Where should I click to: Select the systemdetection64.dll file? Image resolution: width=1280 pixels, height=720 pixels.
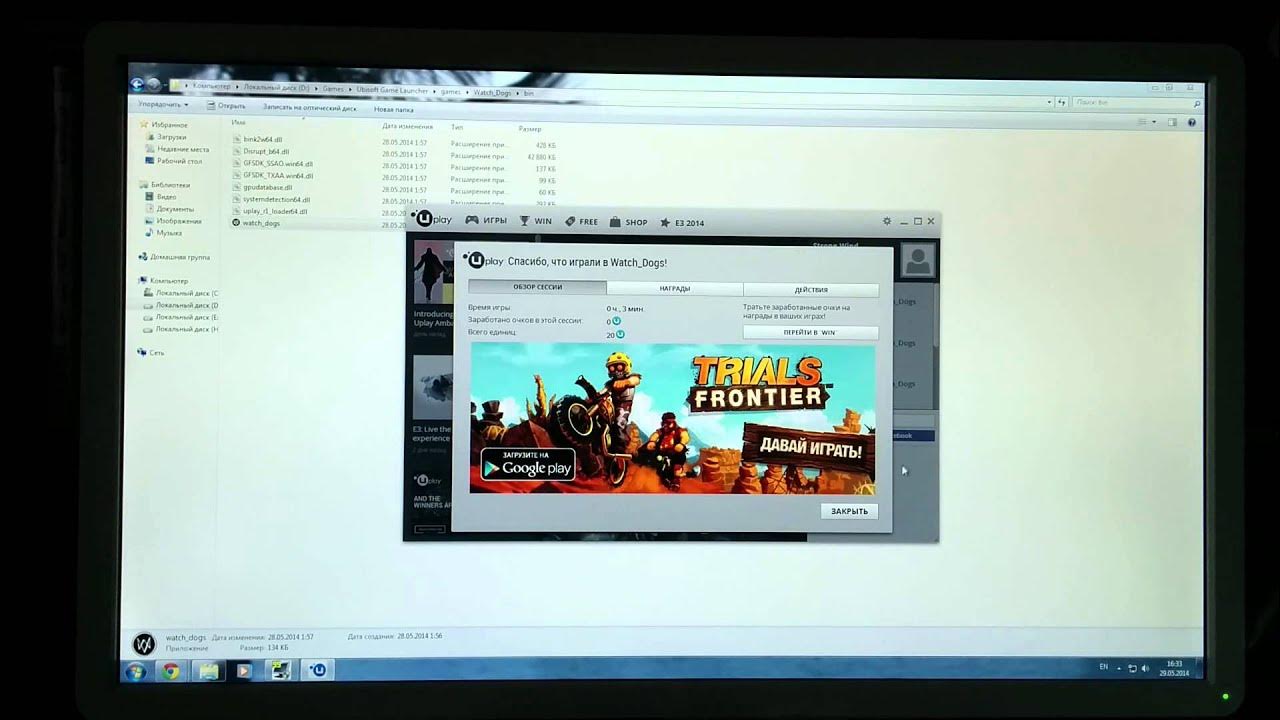point(271,199)
